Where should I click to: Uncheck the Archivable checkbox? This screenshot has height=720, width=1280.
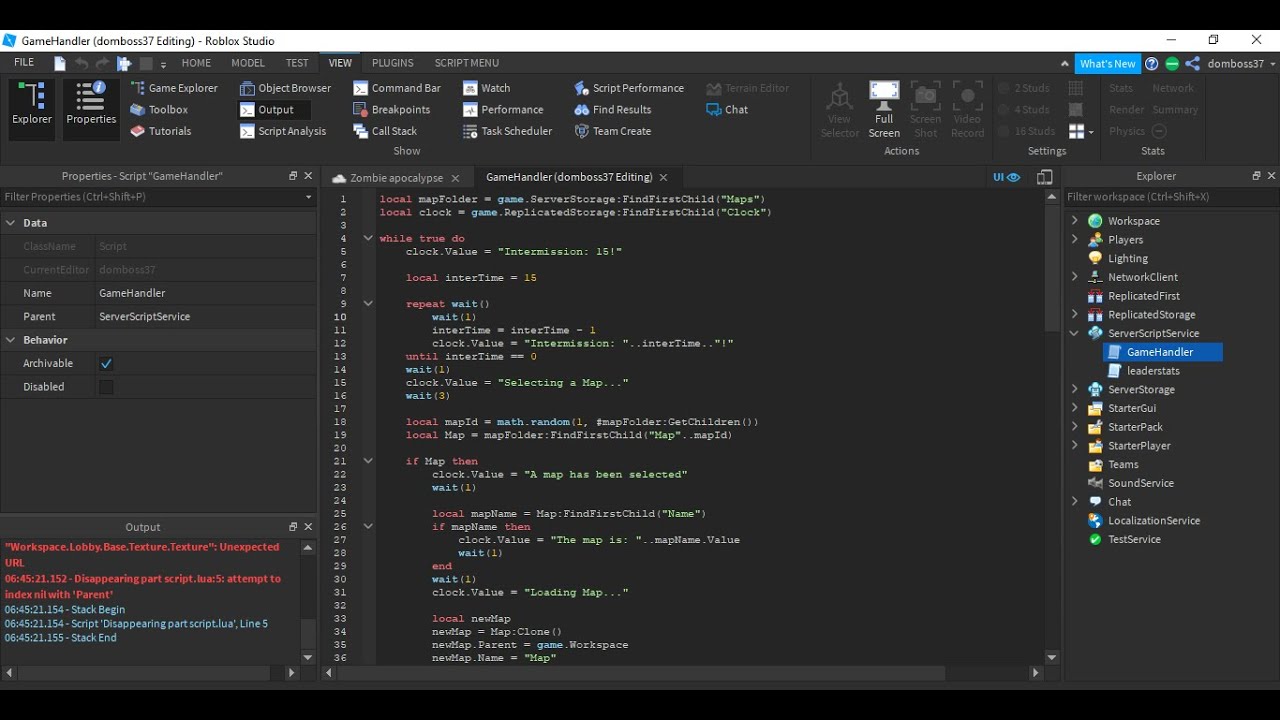click(106, 364)
